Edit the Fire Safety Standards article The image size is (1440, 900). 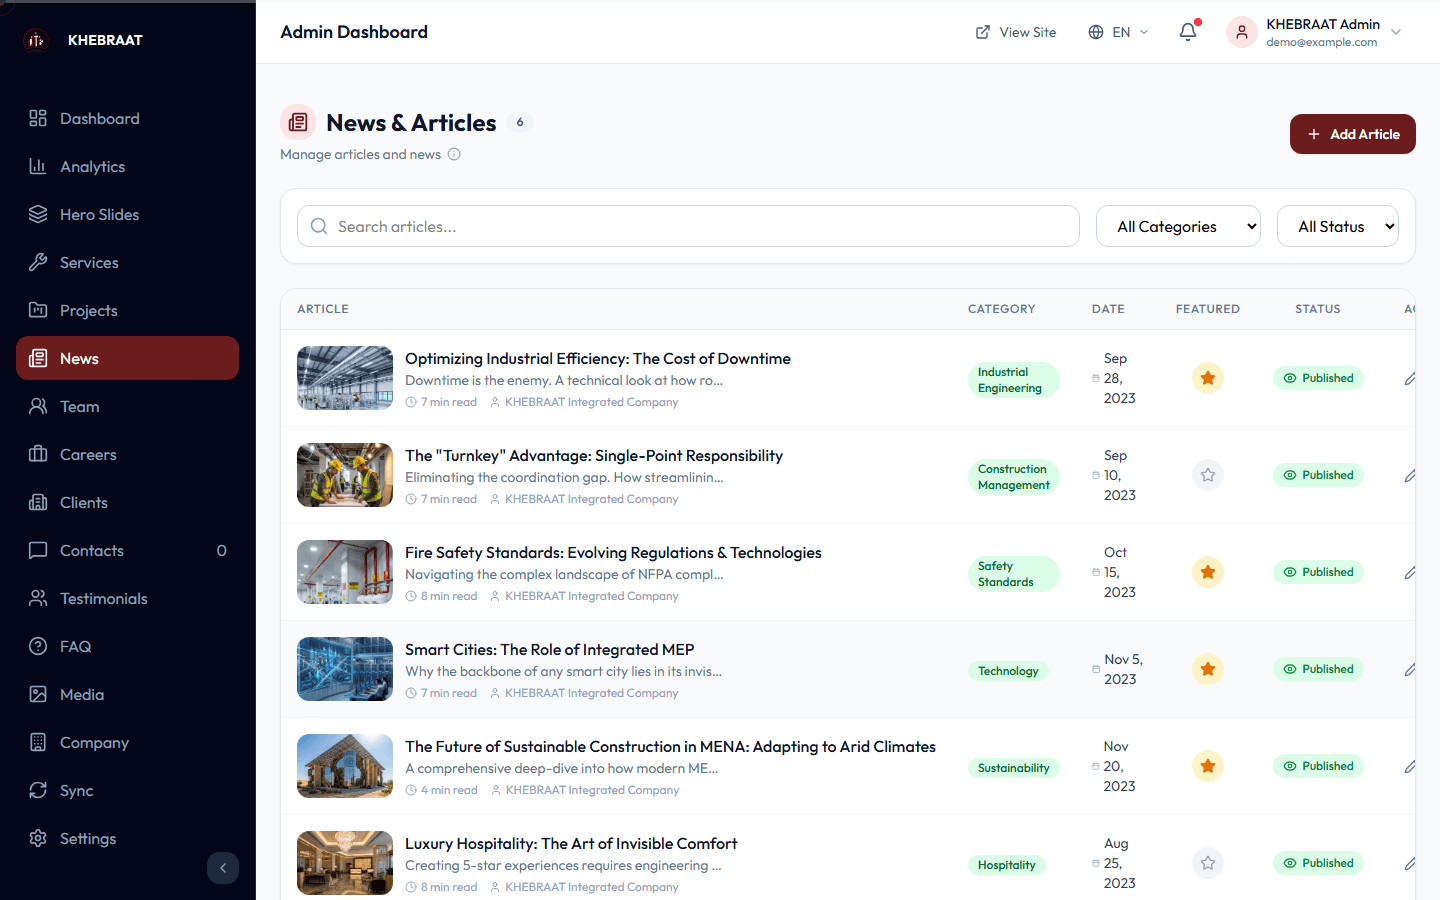pyautogui.click(x=1409, y=572)
